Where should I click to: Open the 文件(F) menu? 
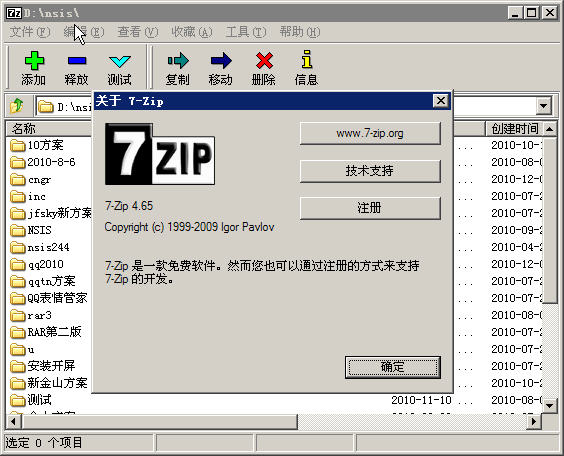[x=29, y=32]
